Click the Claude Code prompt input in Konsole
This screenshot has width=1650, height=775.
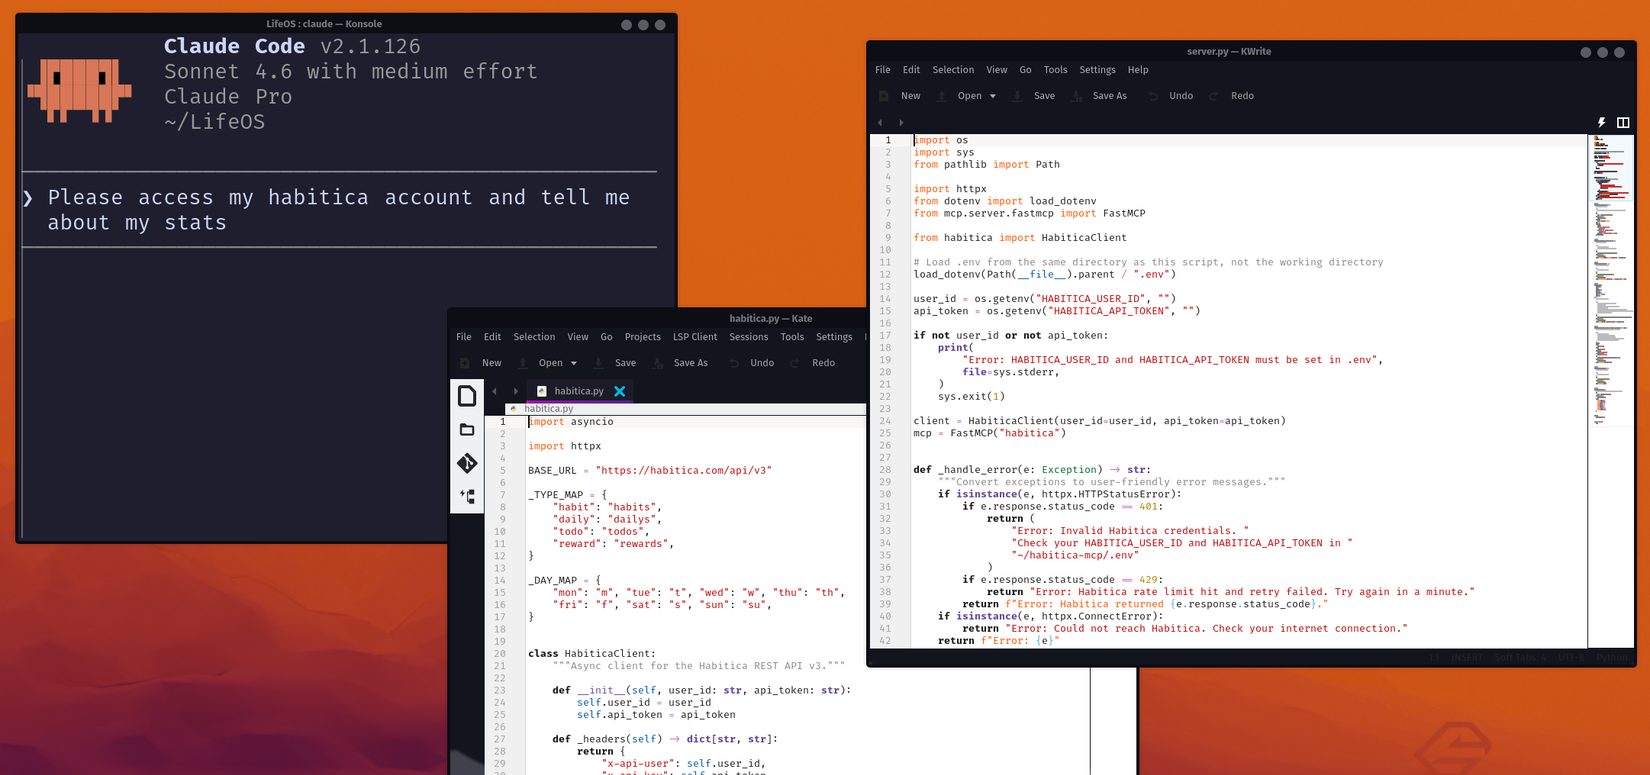[x=340, y=210]
